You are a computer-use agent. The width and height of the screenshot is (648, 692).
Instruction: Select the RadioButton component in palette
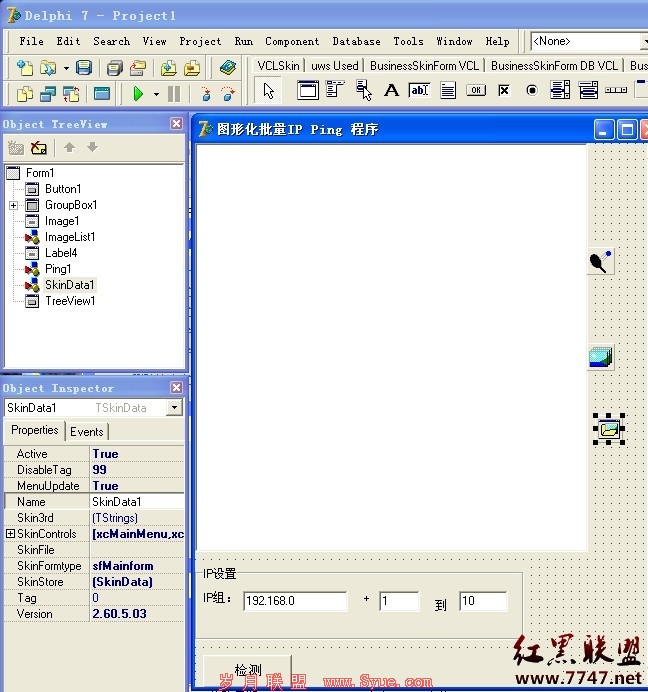point(532,90)
